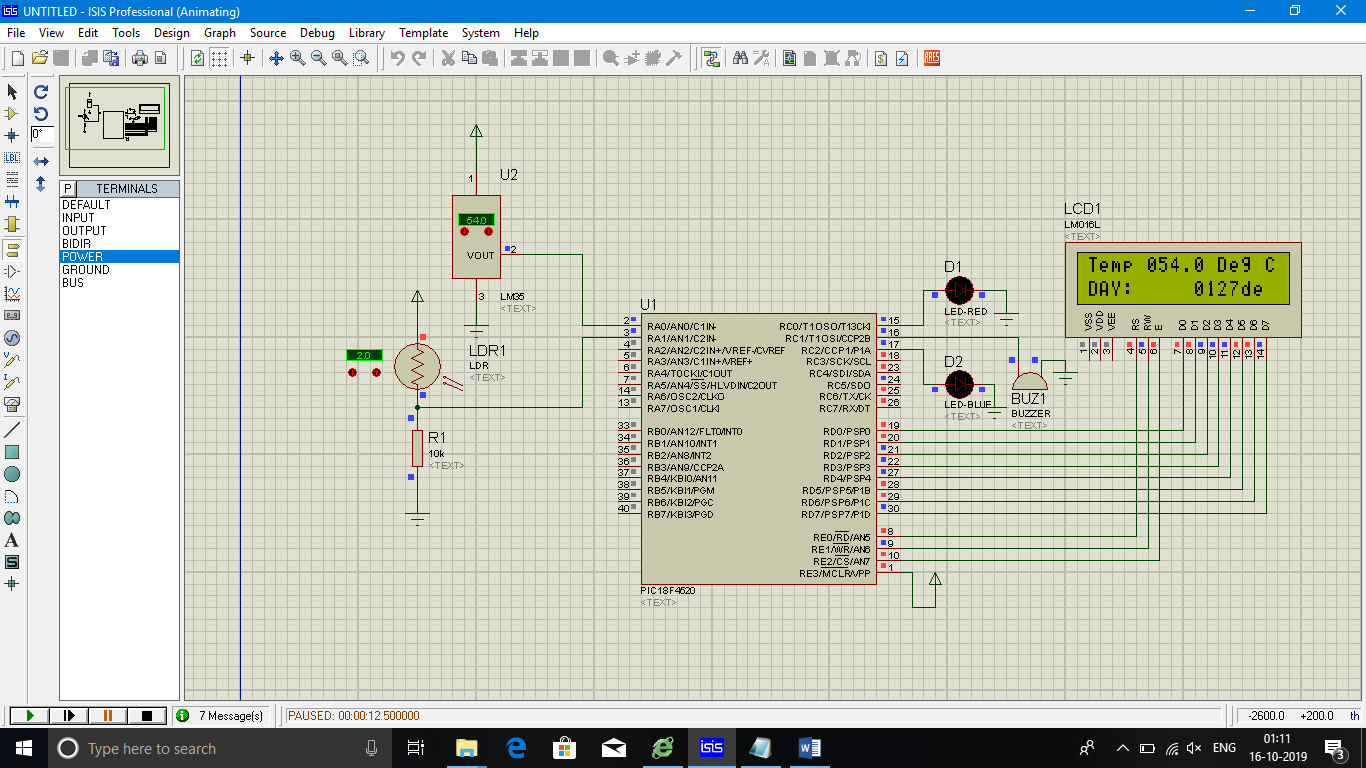
Task: Select generator mode icon
Action: point(12,338)
